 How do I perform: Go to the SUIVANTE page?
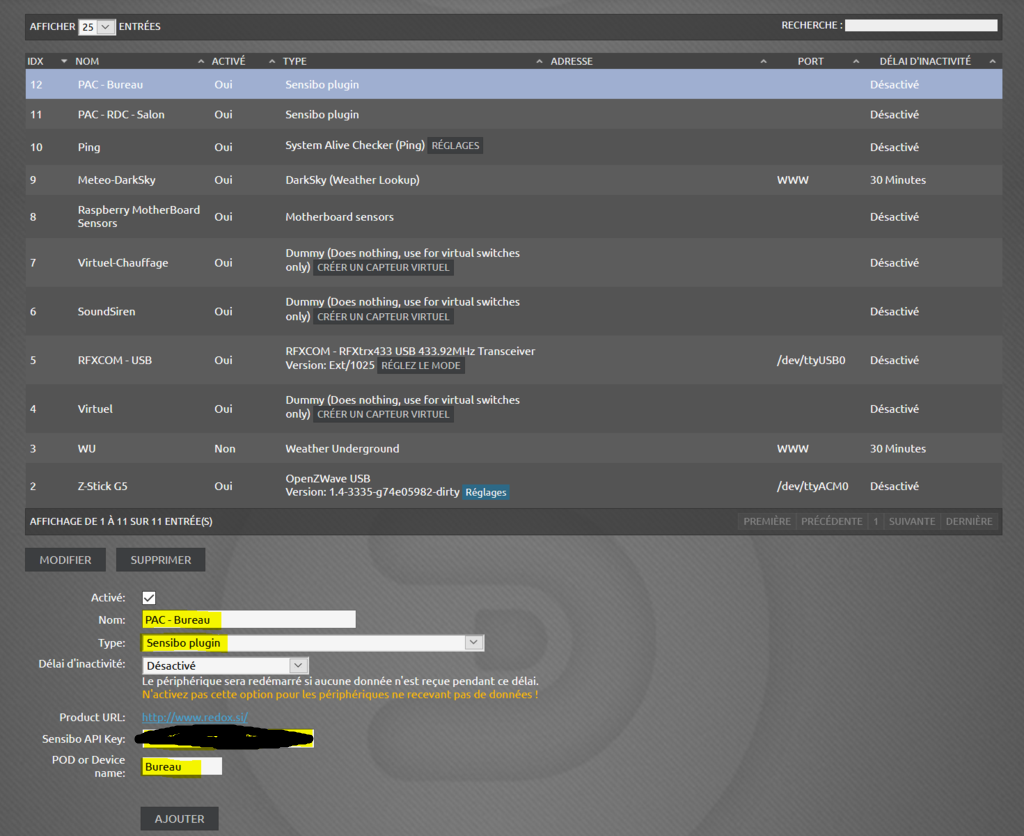click(x=912, y=521)
